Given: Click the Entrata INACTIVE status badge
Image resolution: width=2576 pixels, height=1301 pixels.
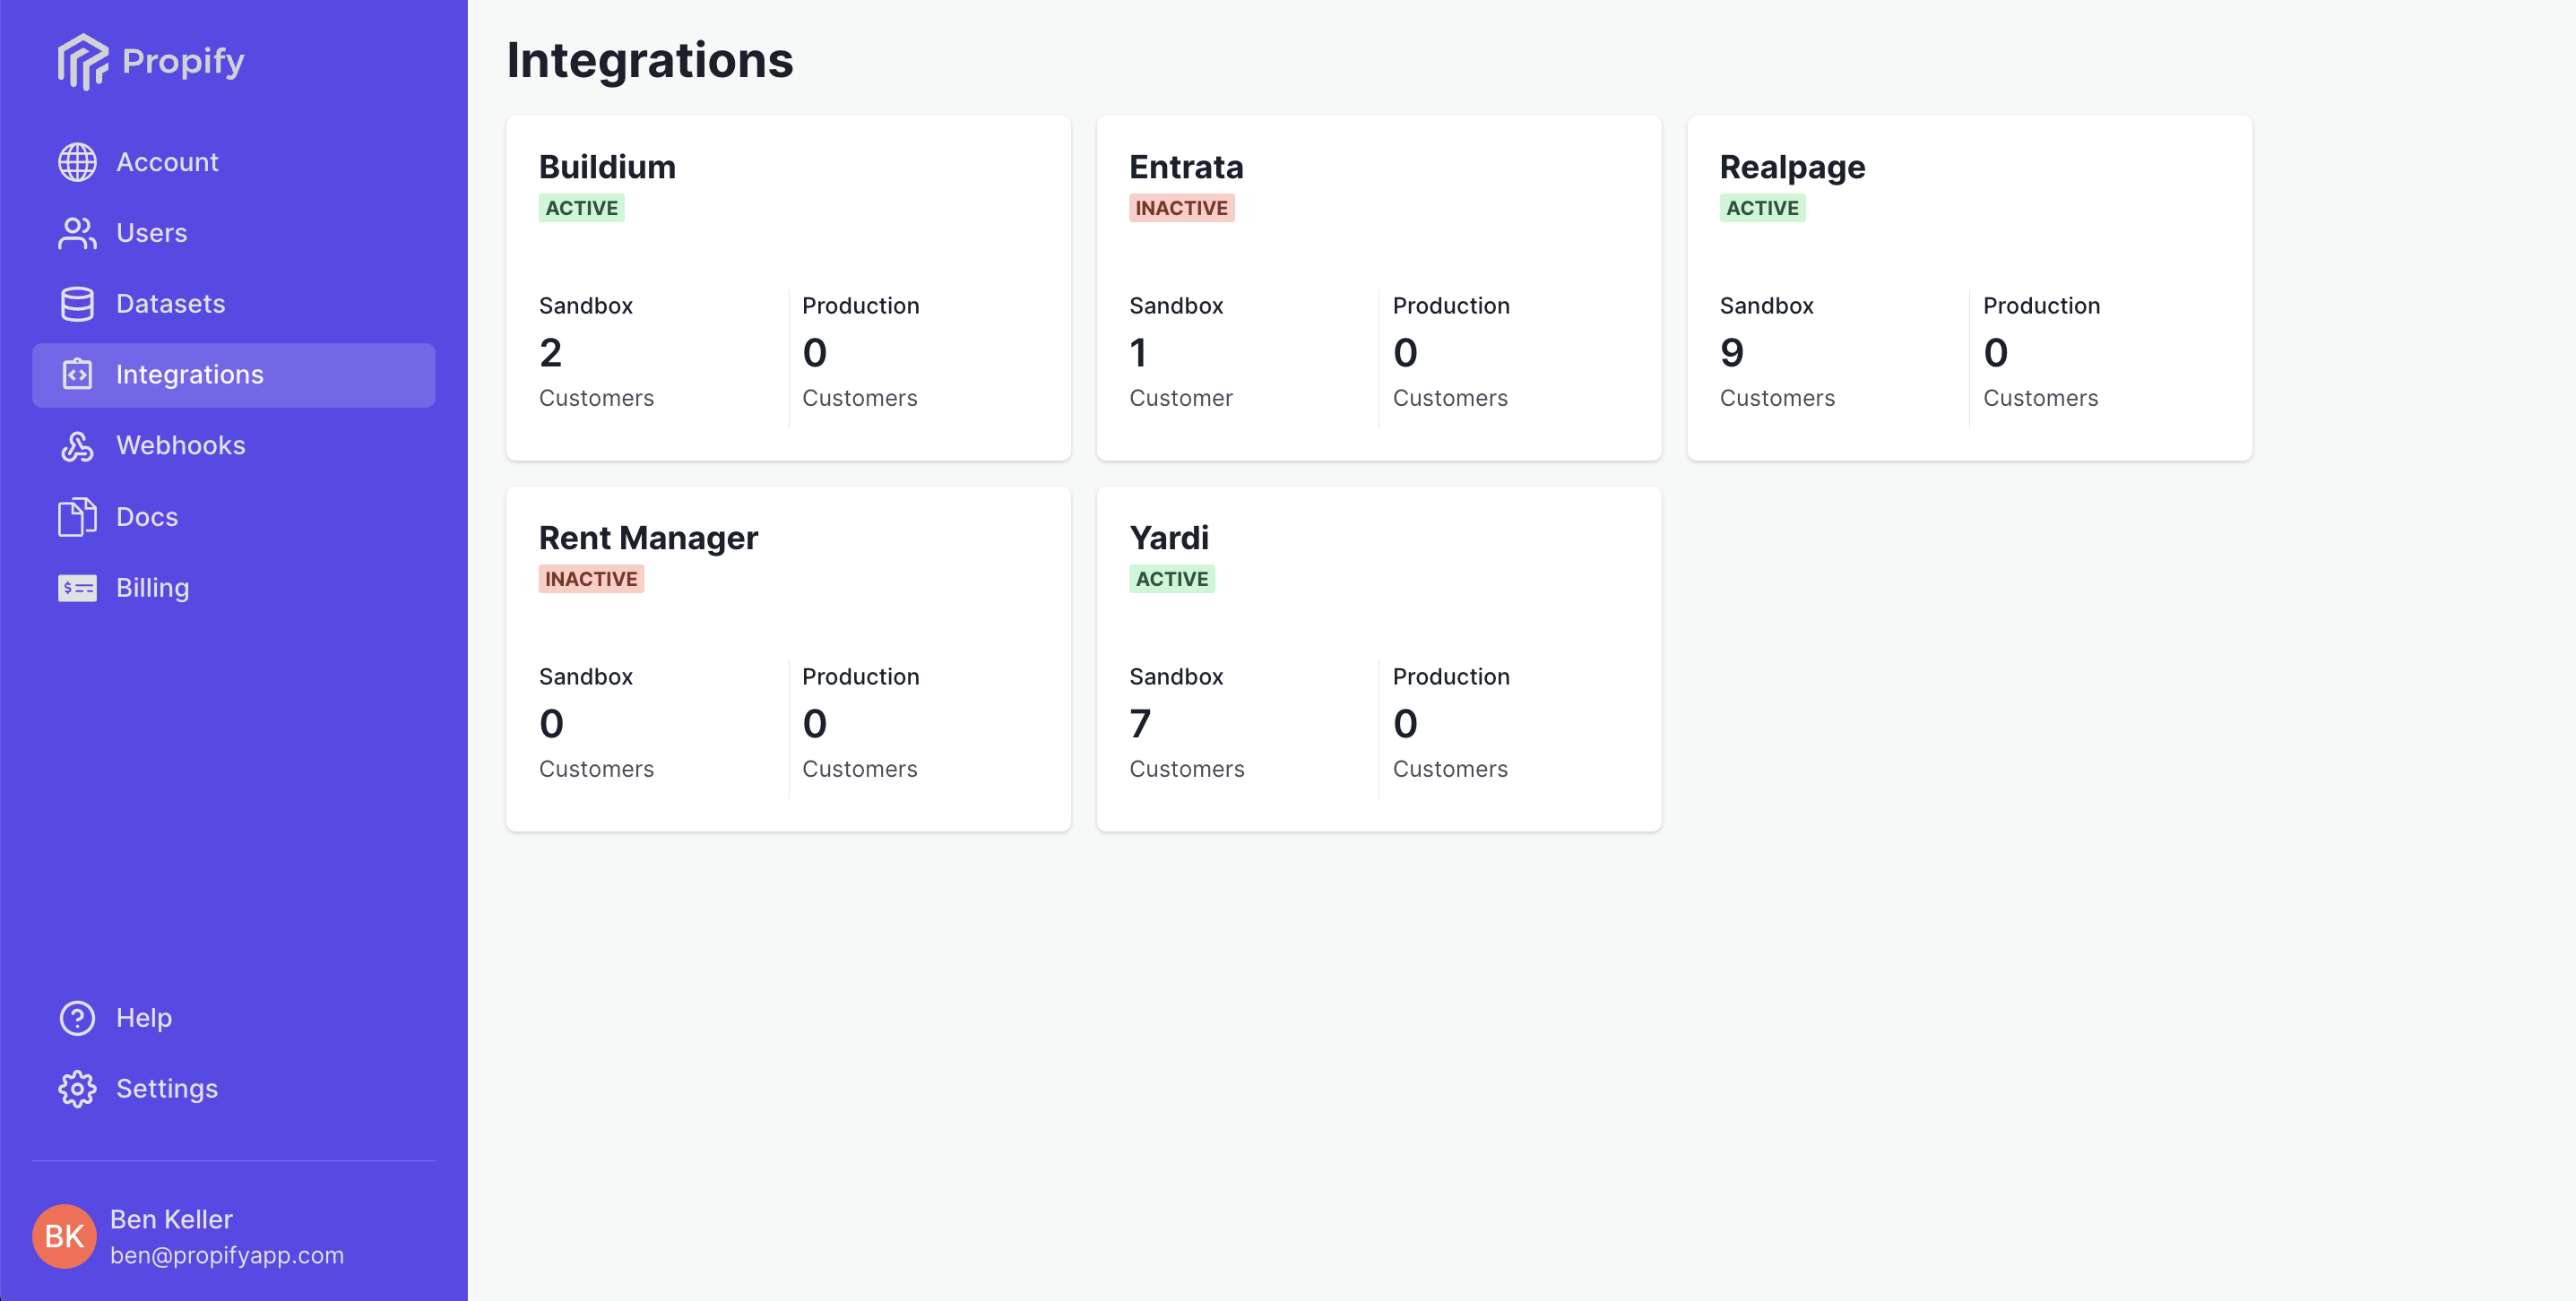Looking at the screenshot, I should 1181,208.
